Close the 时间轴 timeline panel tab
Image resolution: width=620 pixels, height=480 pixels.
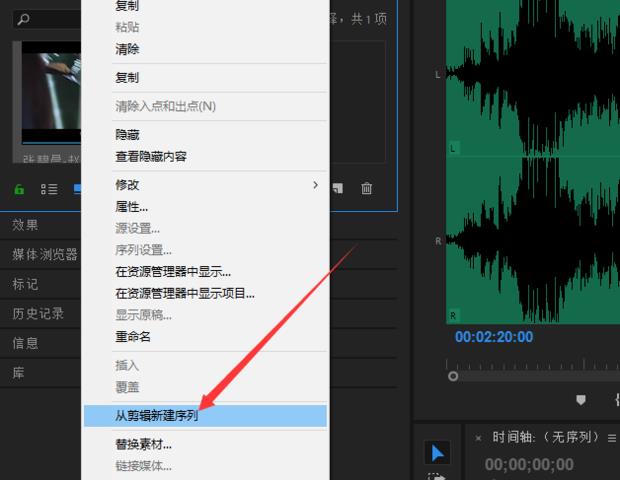(x=478, y=438)
